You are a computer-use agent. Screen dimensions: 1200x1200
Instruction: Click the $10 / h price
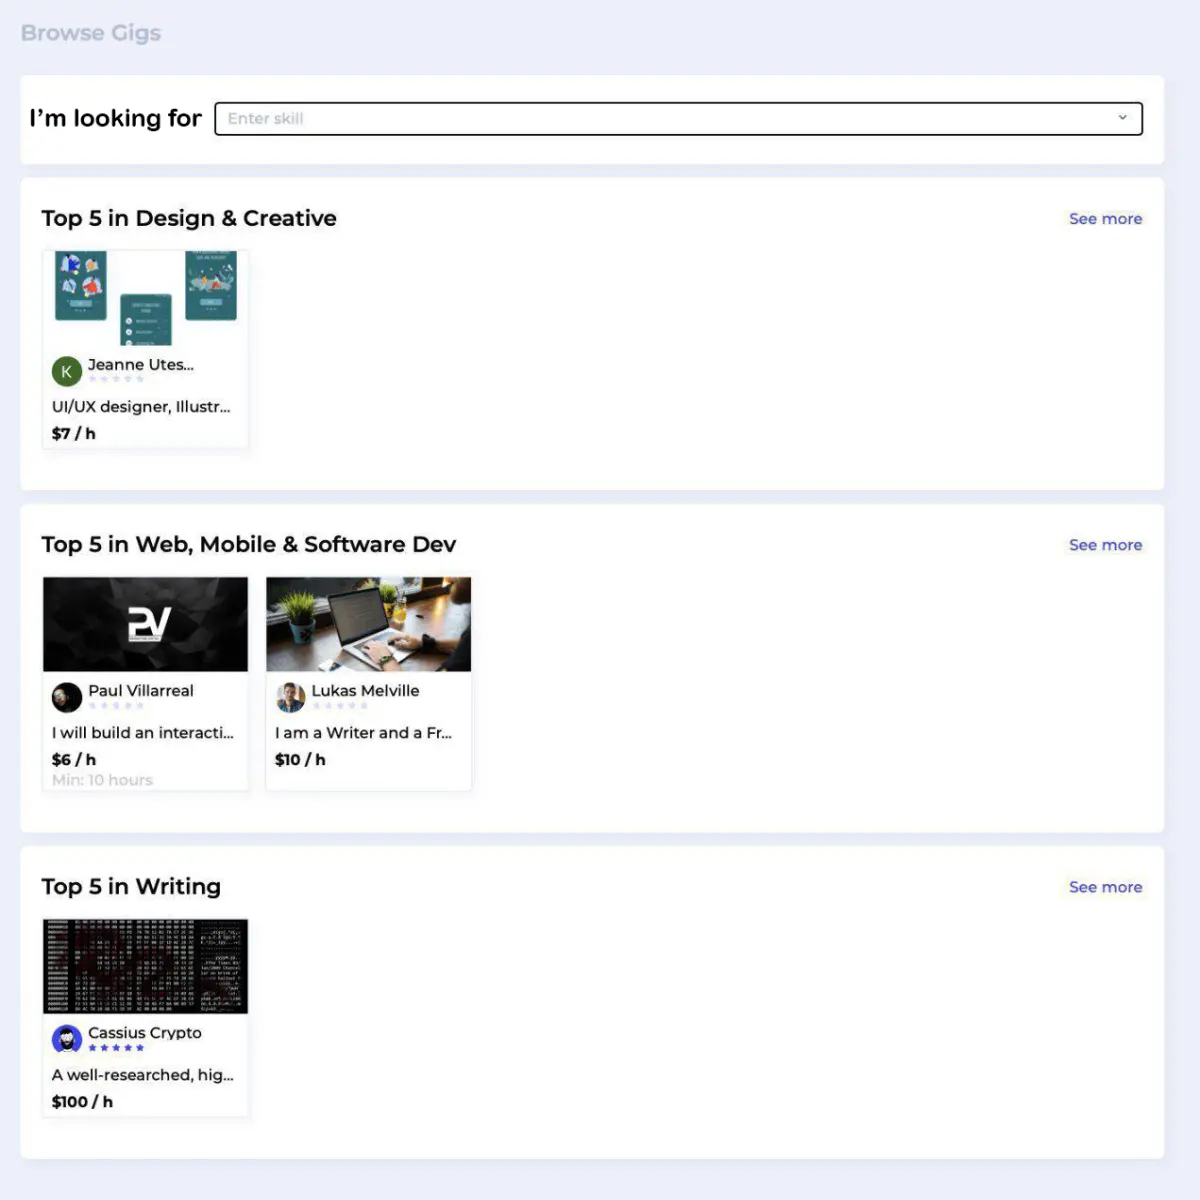(300, 760)
